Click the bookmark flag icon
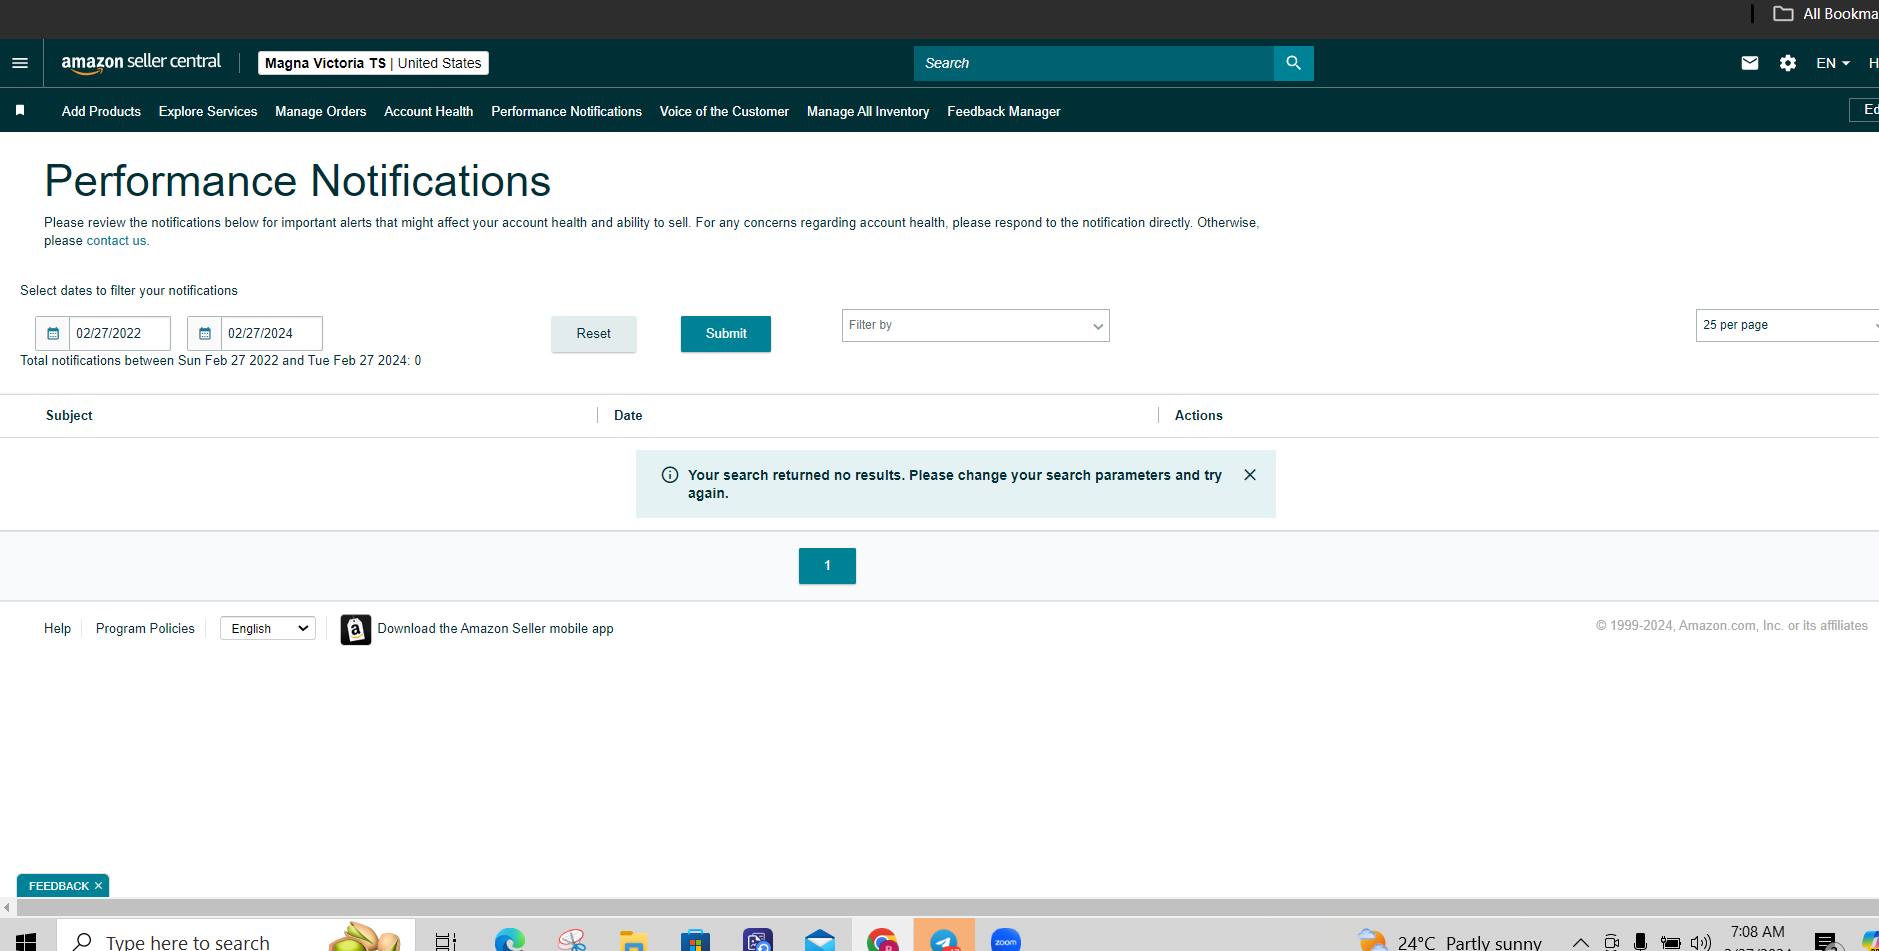Screen dimensions: 1879x951 pos(20,110)
